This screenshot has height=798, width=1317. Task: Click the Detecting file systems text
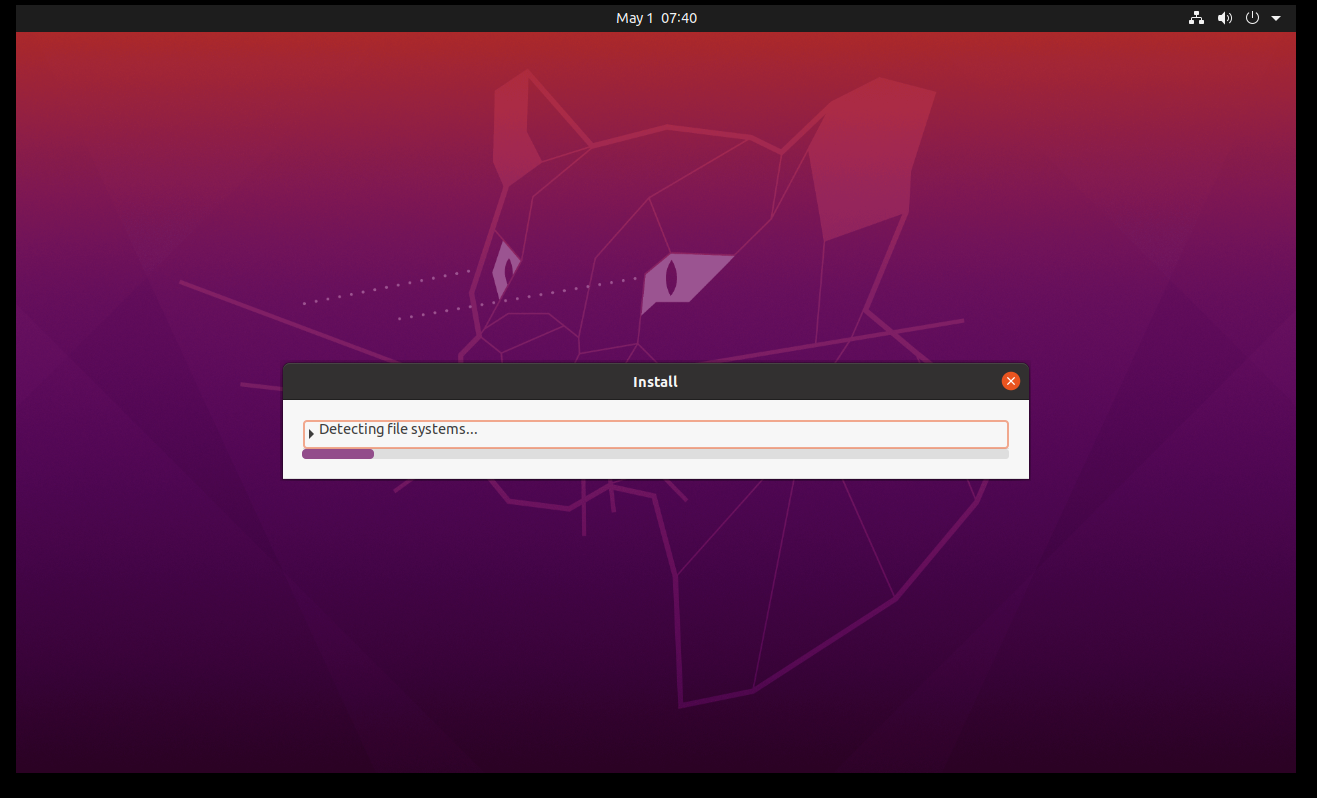pyautogui.click(x=398, y=429)
